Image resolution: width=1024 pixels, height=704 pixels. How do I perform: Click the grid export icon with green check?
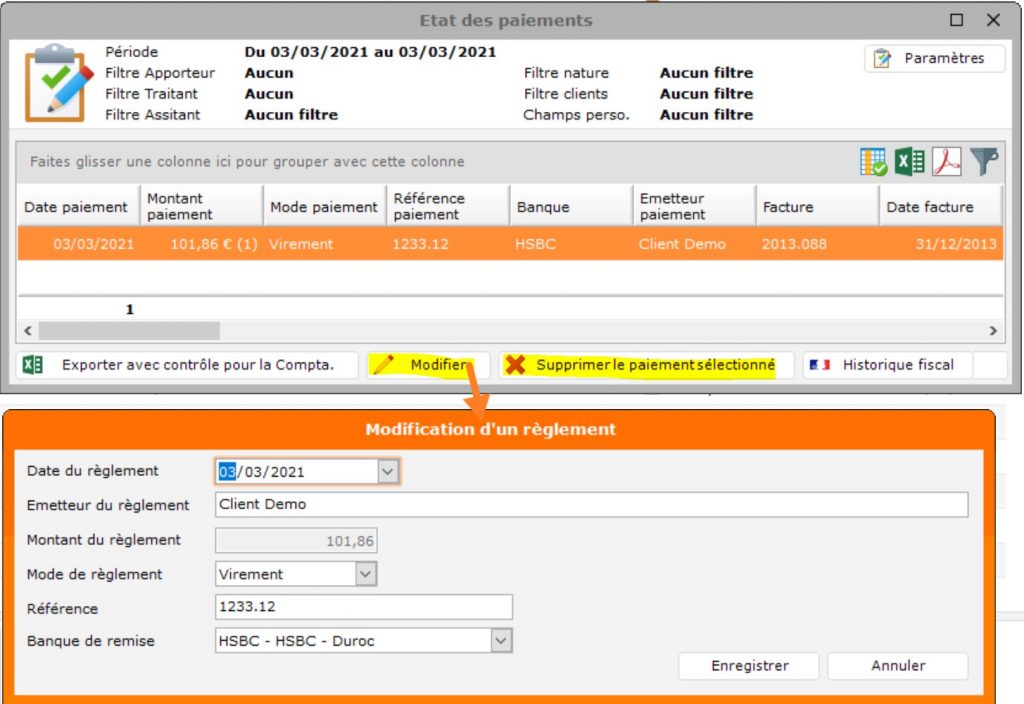873,162
